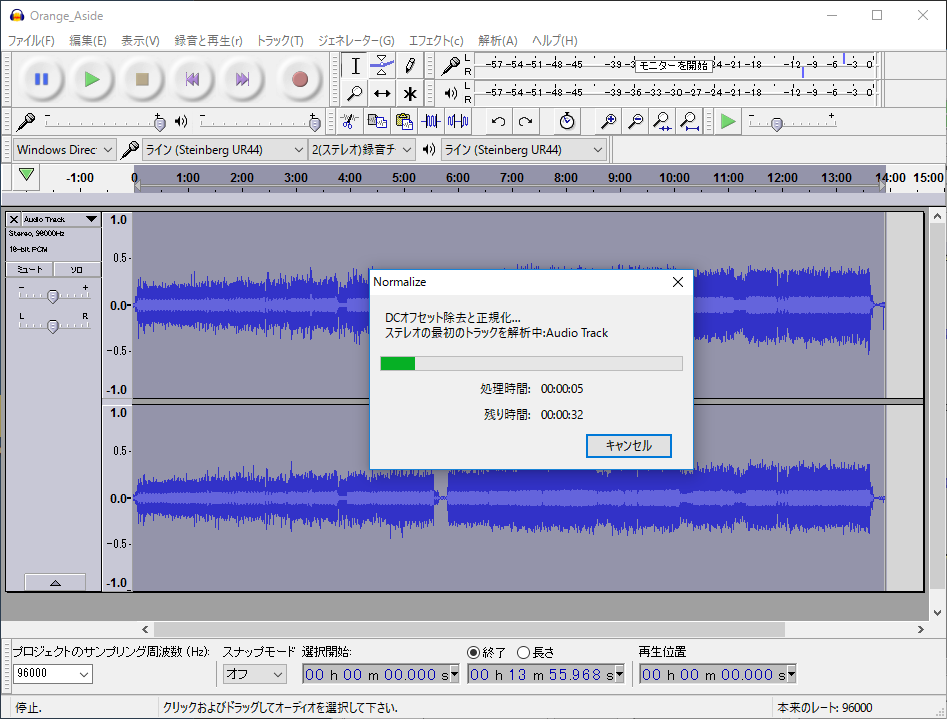This screenshot has height=719, width=947.
Task: Click Fit Selection zoom icon
Action: [x=663, y=121]
